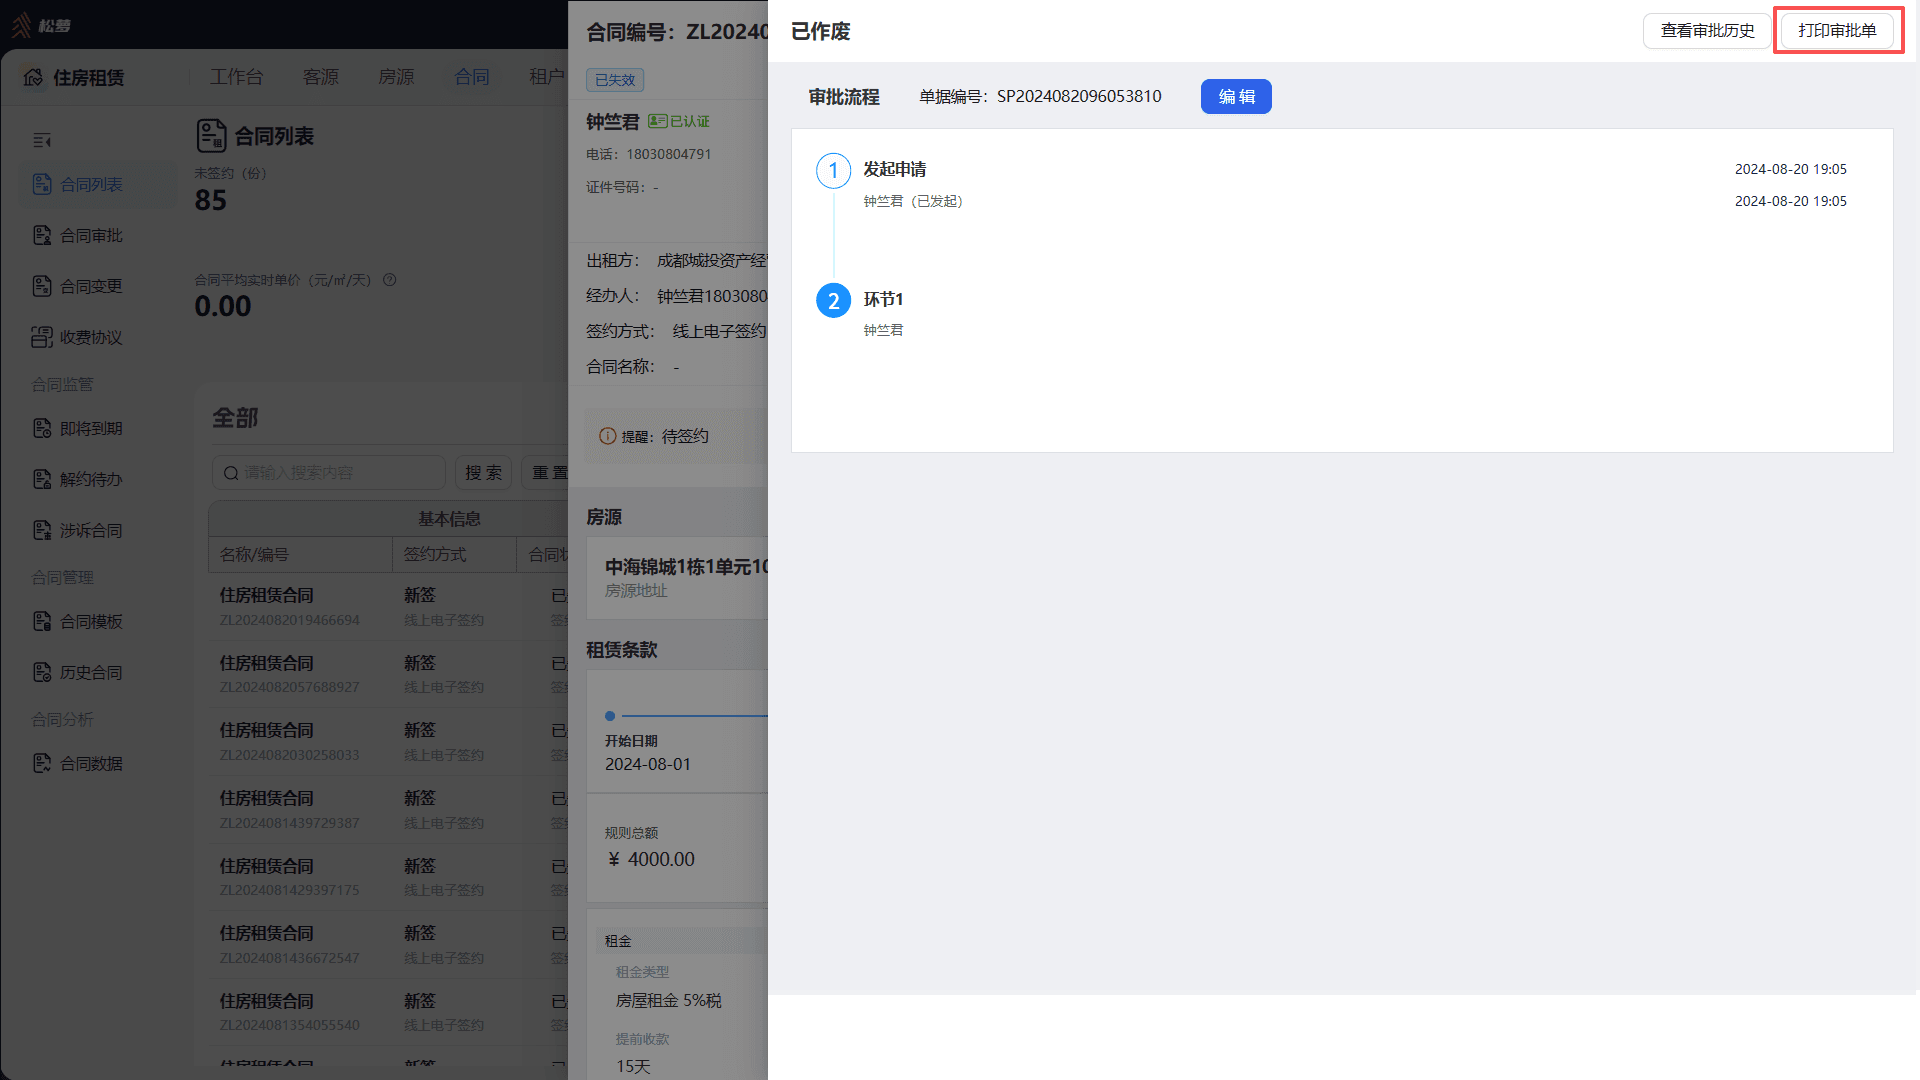The image size is (1920, 1080).
Task: Click the contract search input field
Action: pos(329,473)
